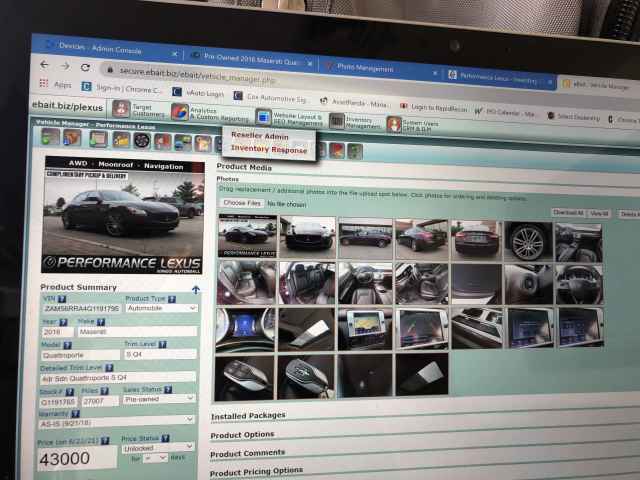
Task: Open the large Performance Lexus main vehicle photo
Action: (x=123, y=215)
